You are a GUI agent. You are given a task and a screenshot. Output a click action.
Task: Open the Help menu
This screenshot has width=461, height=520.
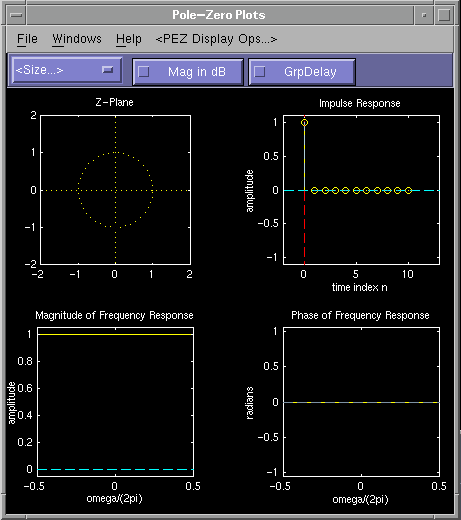pos(129,40)
